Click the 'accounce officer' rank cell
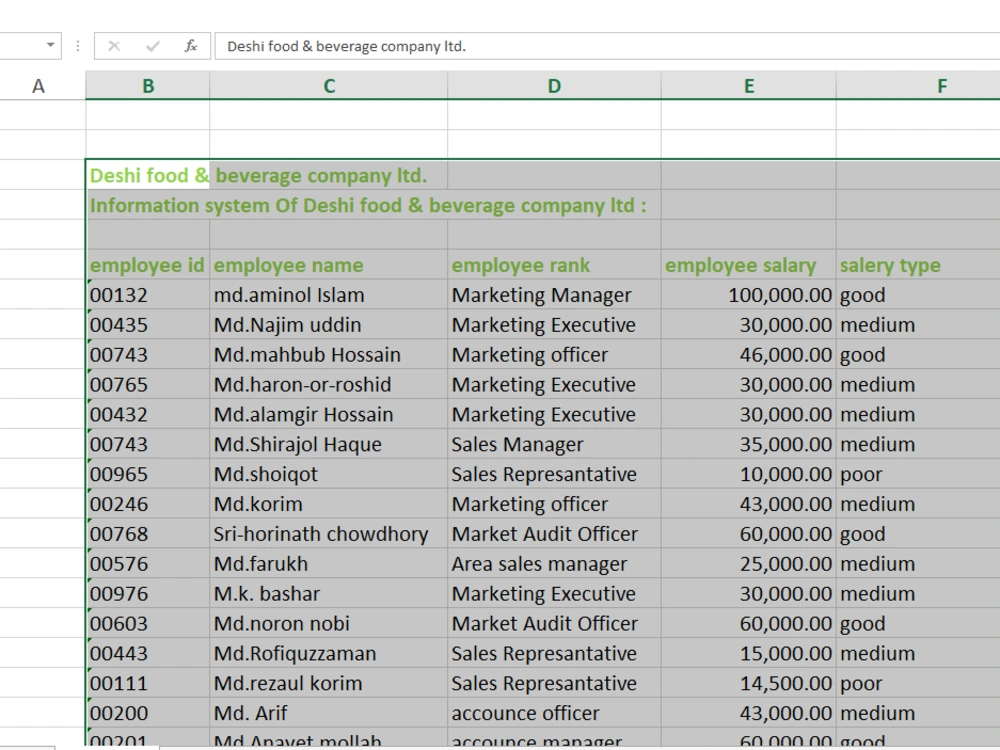Viewport: 1000px width, 750px height. (555, 713)
